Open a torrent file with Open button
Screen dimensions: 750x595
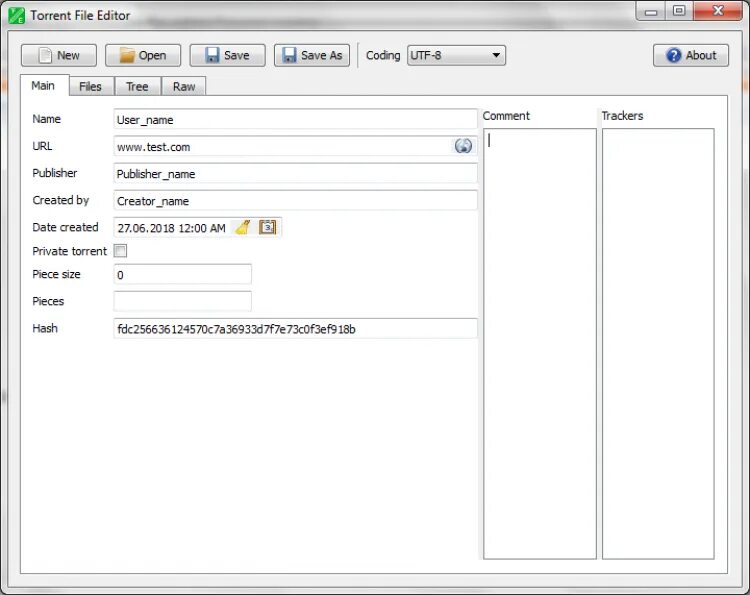pos(143,55)
